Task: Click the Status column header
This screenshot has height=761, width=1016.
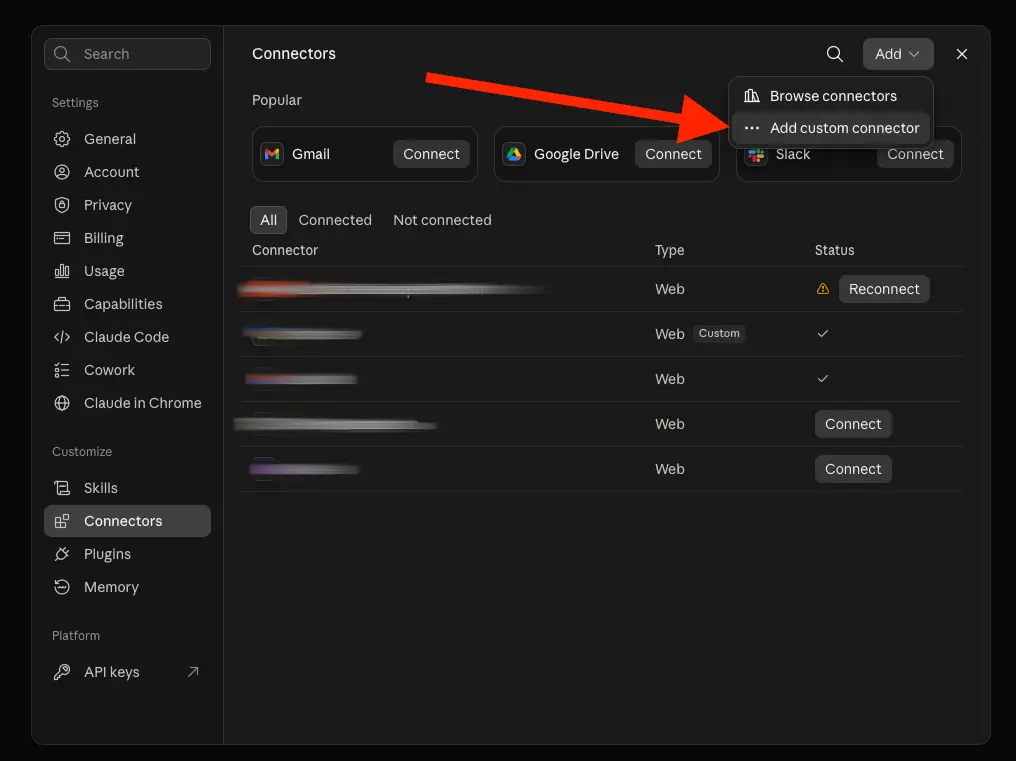Action: coord(834,250)
